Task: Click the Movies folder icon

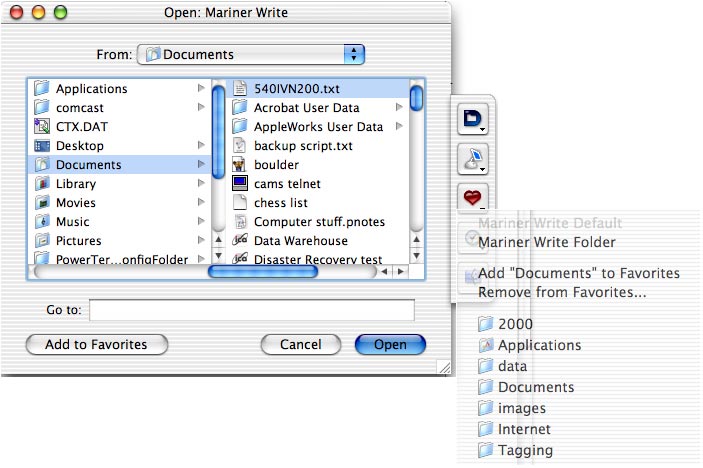Action: 42,203
